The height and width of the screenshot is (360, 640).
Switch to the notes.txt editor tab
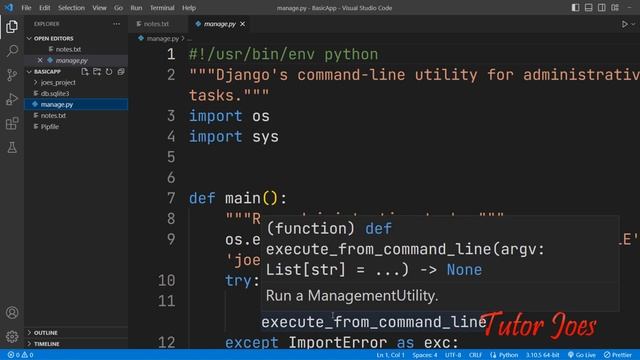tap(155, 24)
